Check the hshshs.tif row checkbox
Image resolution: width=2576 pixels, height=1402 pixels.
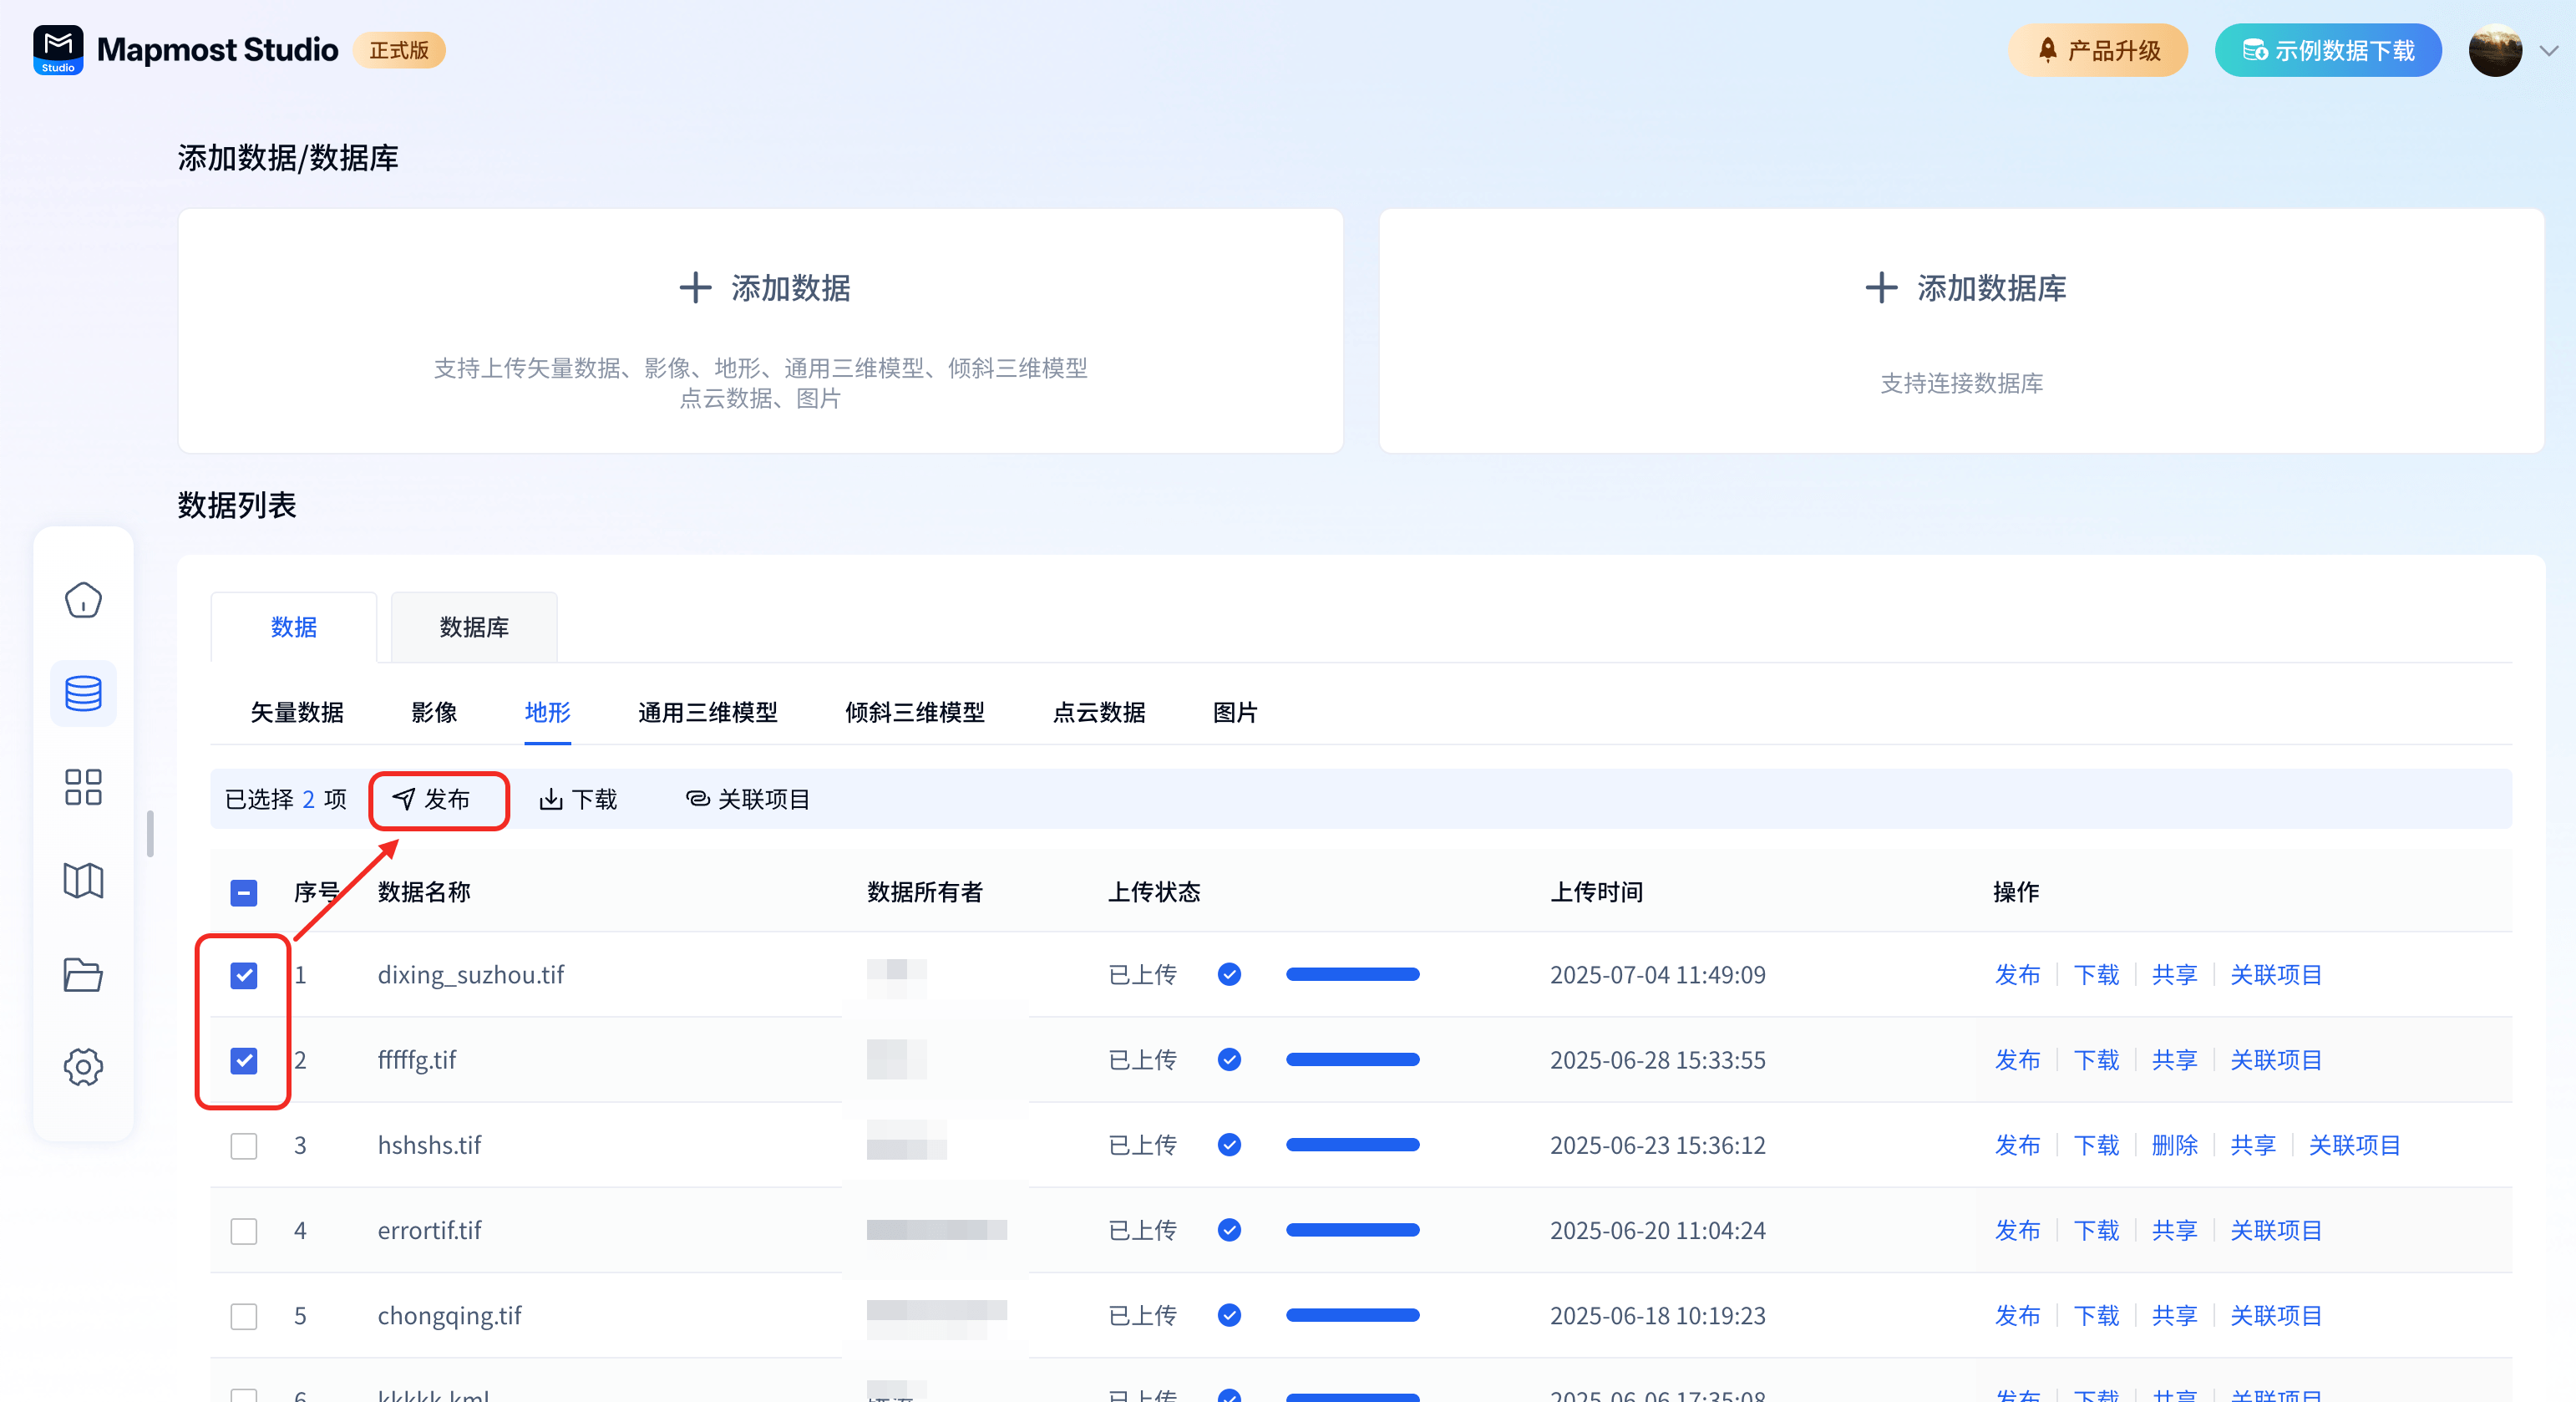tap(244, 1145)
